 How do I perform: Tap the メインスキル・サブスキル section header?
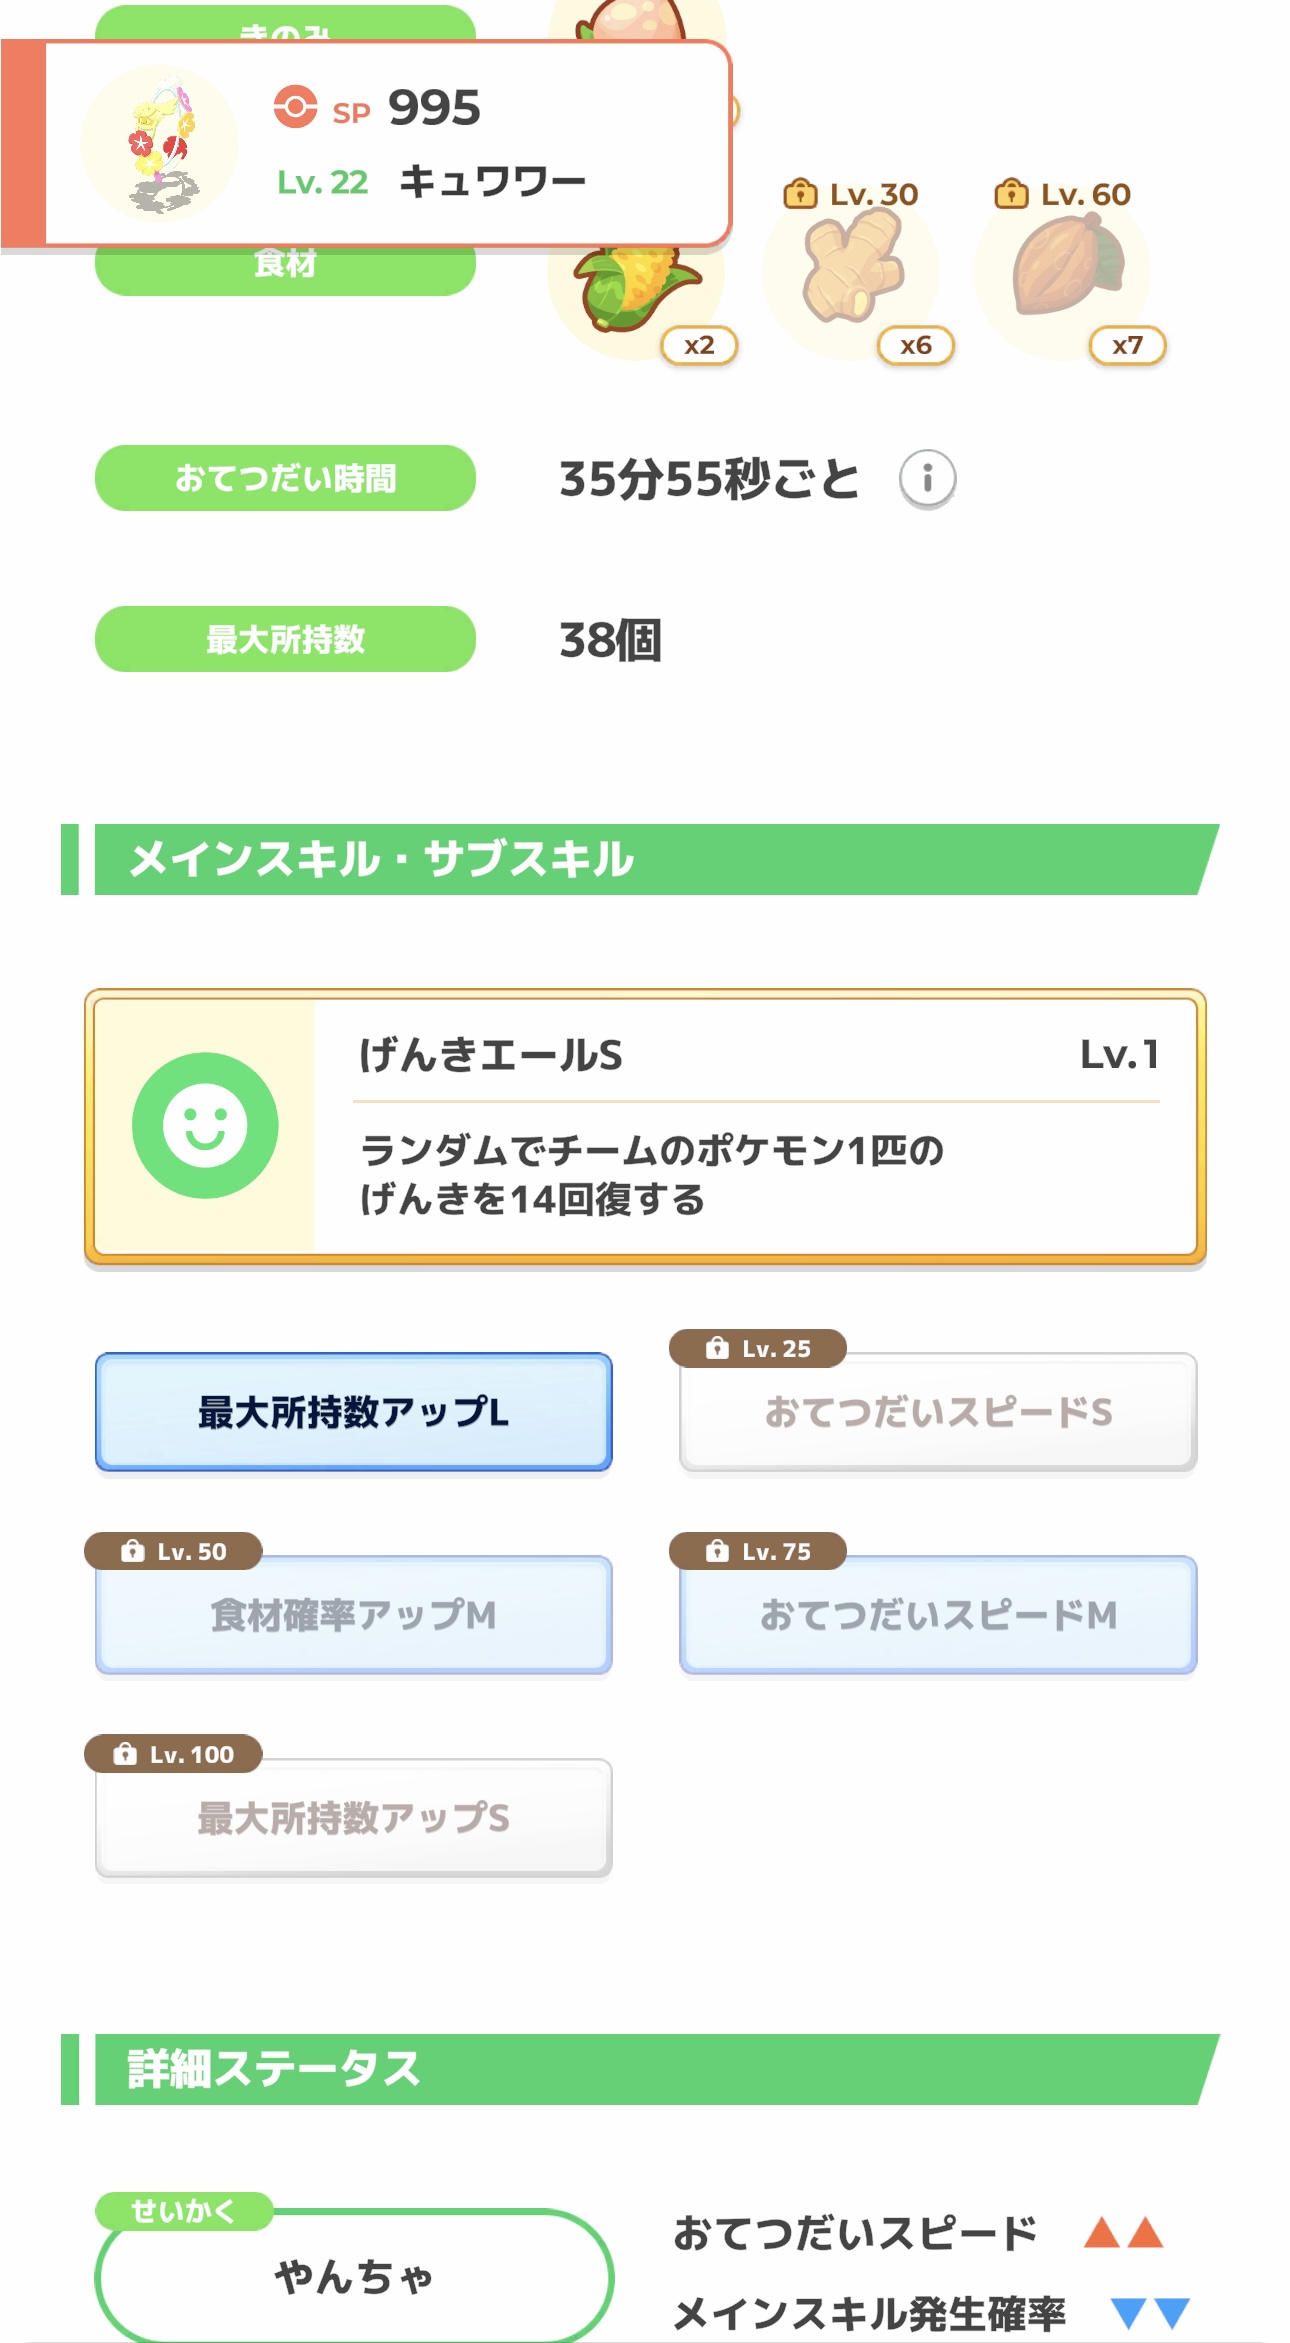(x=640, y=859)
